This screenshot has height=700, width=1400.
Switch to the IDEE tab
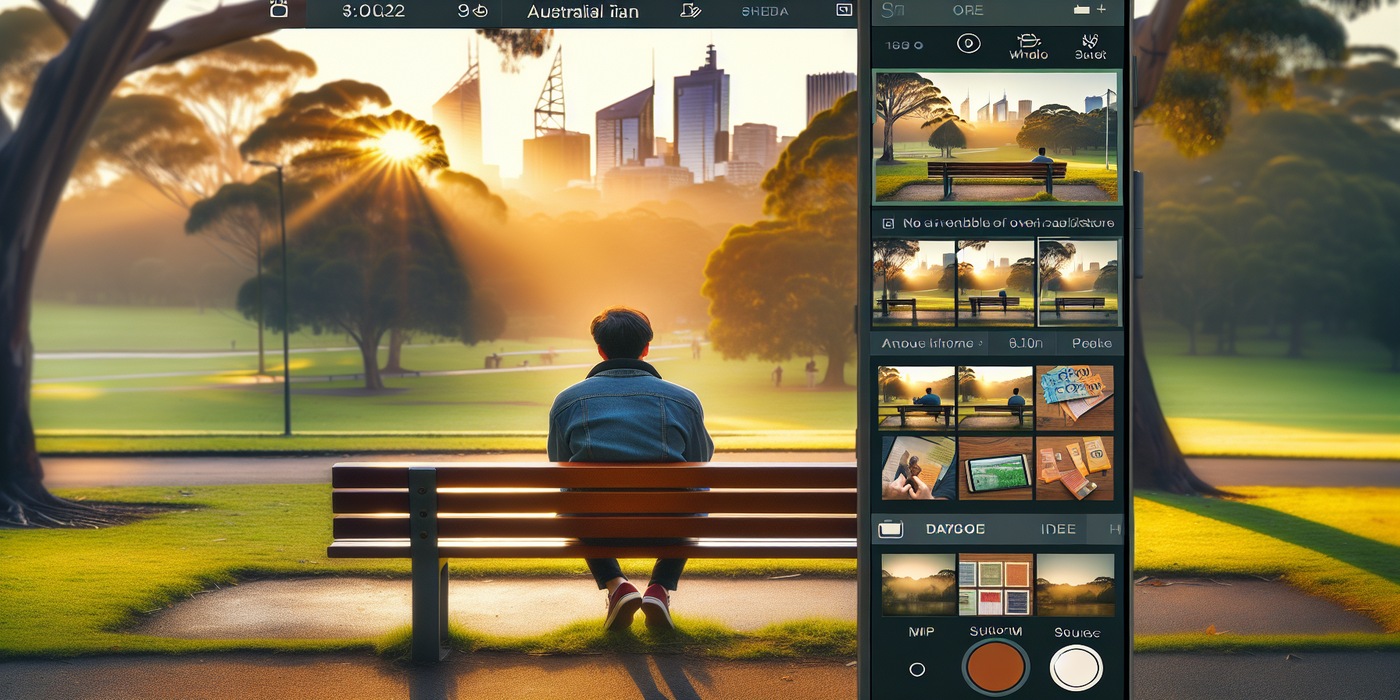[1058, 528]
